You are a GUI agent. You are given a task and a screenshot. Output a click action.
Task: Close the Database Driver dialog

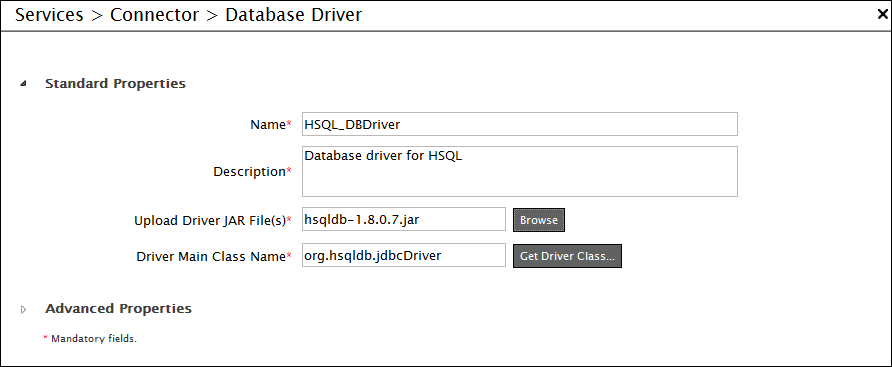click(x=883, y=15)
